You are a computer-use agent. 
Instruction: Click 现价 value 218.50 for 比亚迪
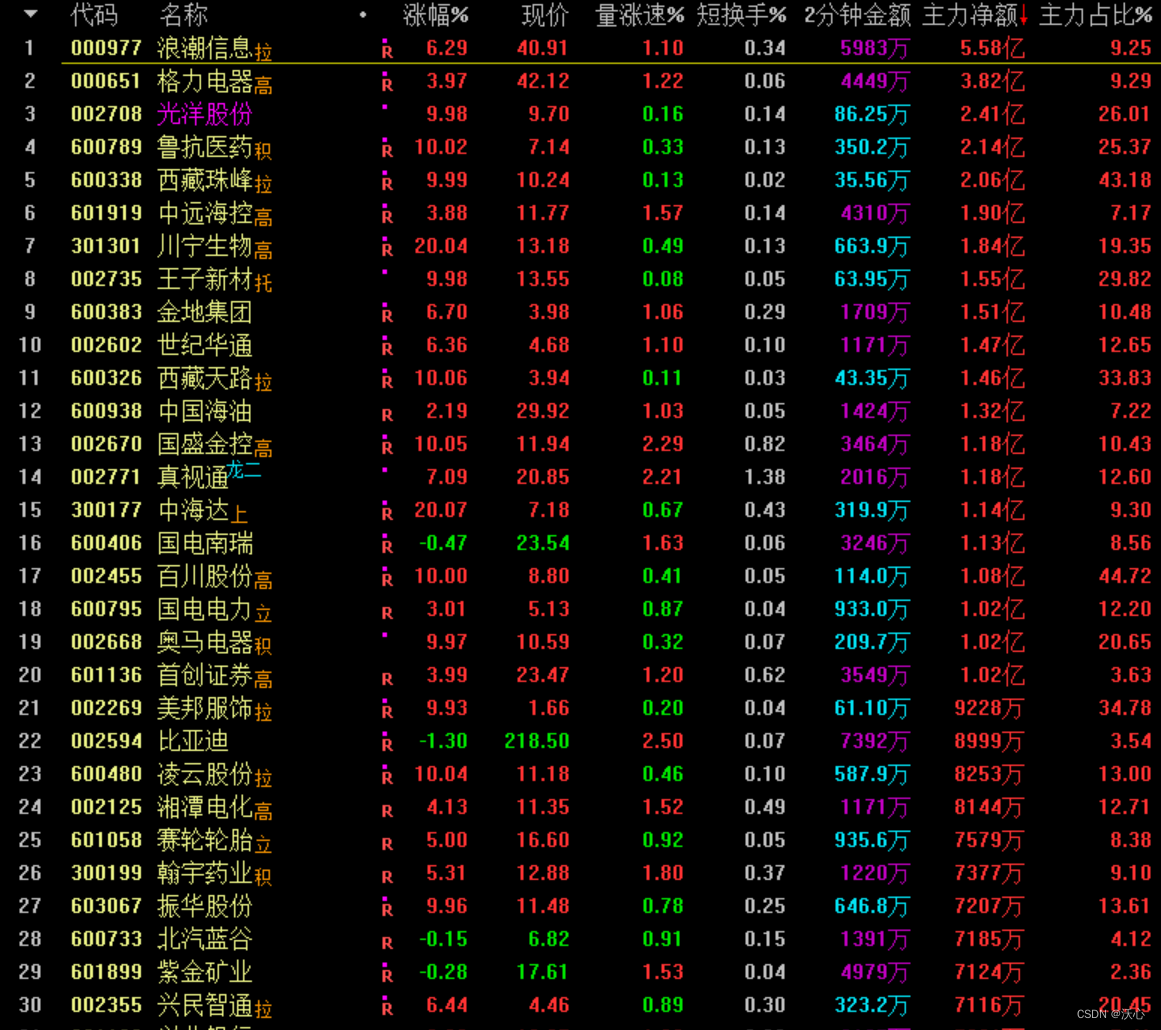point(537,740)
